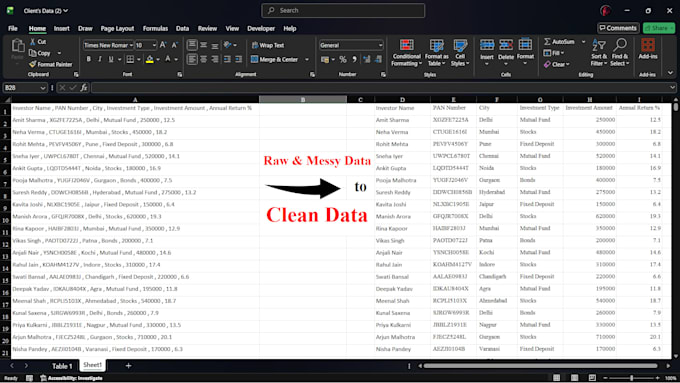Open the font size dropdown

point(154,45)
